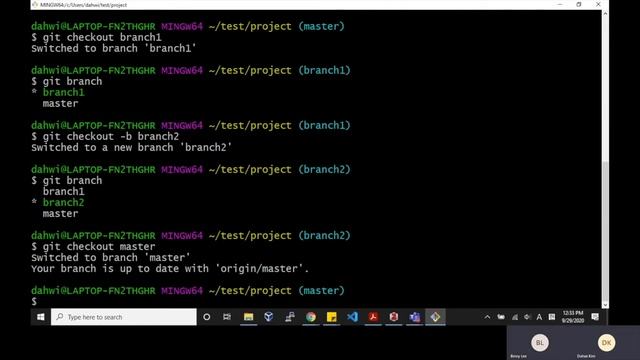This screenshot has width=640, height=360.
Task: Open Visual Studio Code from taskbar
Action: coord(352,317)
